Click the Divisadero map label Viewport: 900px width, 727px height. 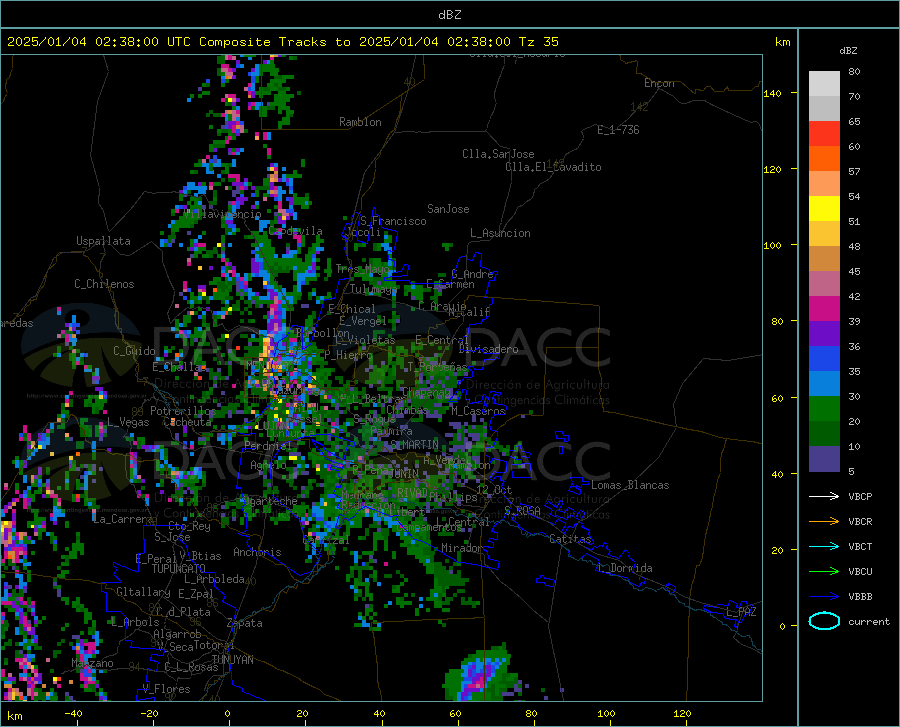pos(488,349)
